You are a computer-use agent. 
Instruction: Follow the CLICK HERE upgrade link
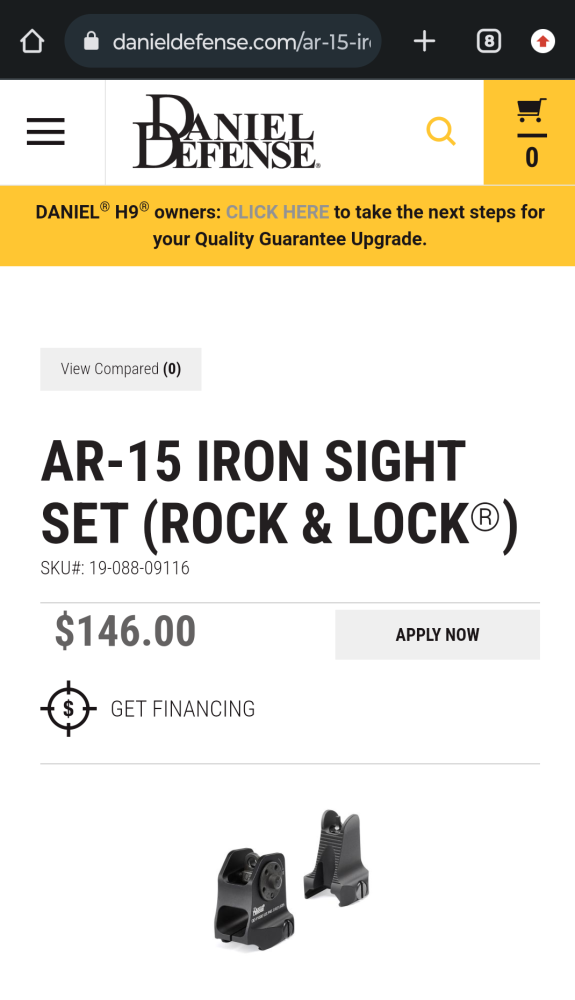tap(277, 212)
